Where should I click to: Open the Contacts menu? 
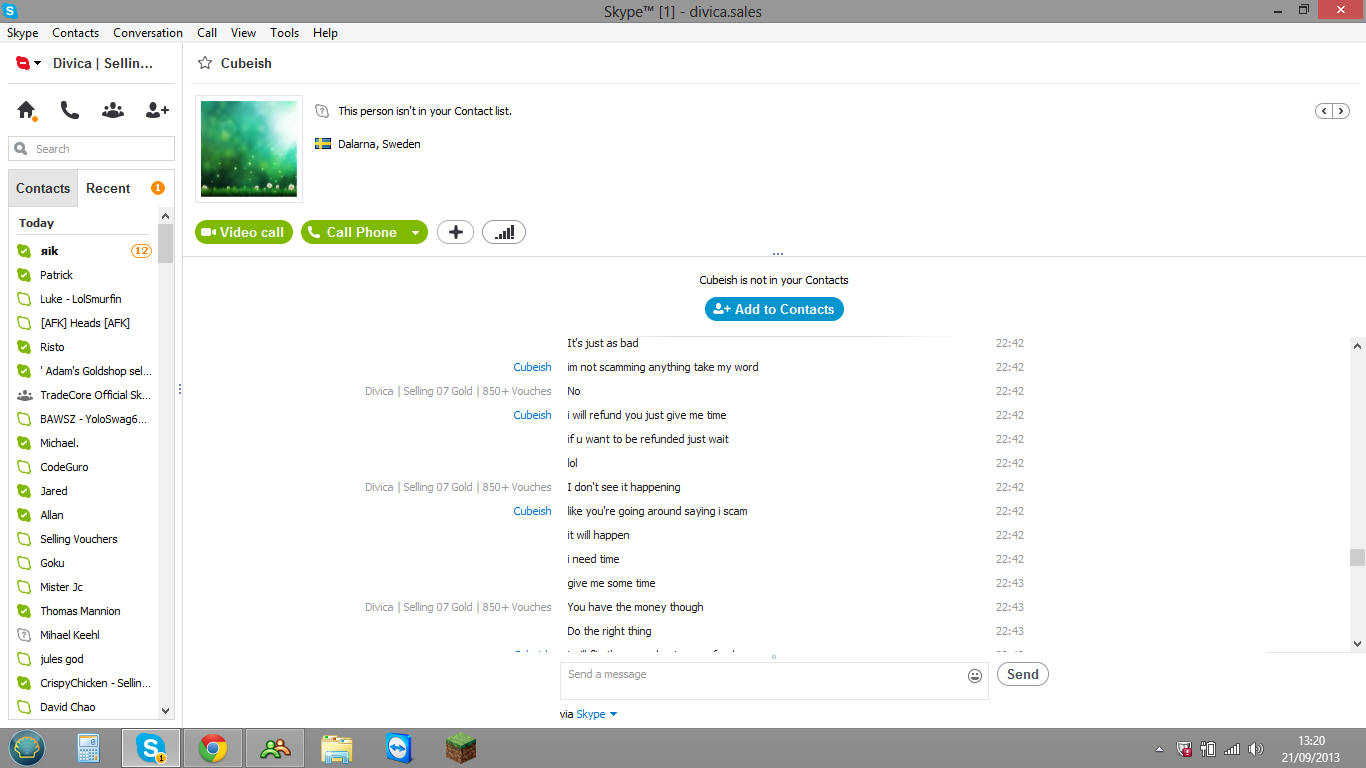75,33
